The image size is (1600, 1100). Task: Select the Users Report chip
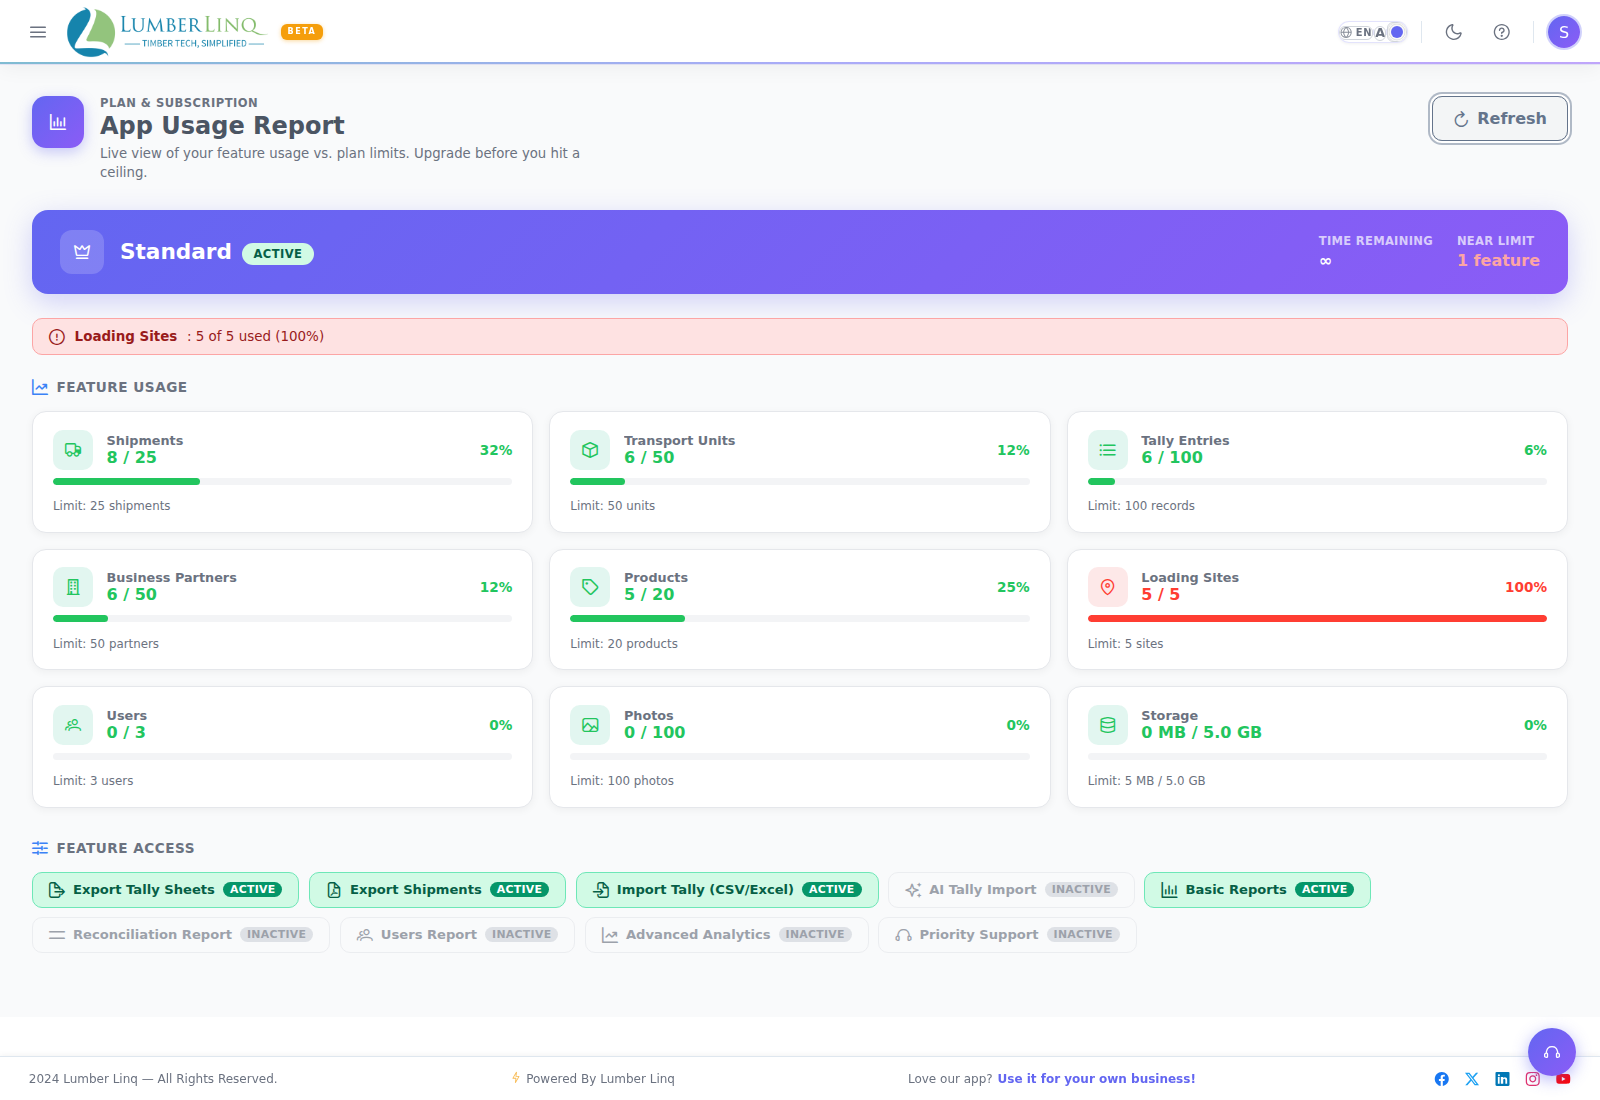(457, 935)
